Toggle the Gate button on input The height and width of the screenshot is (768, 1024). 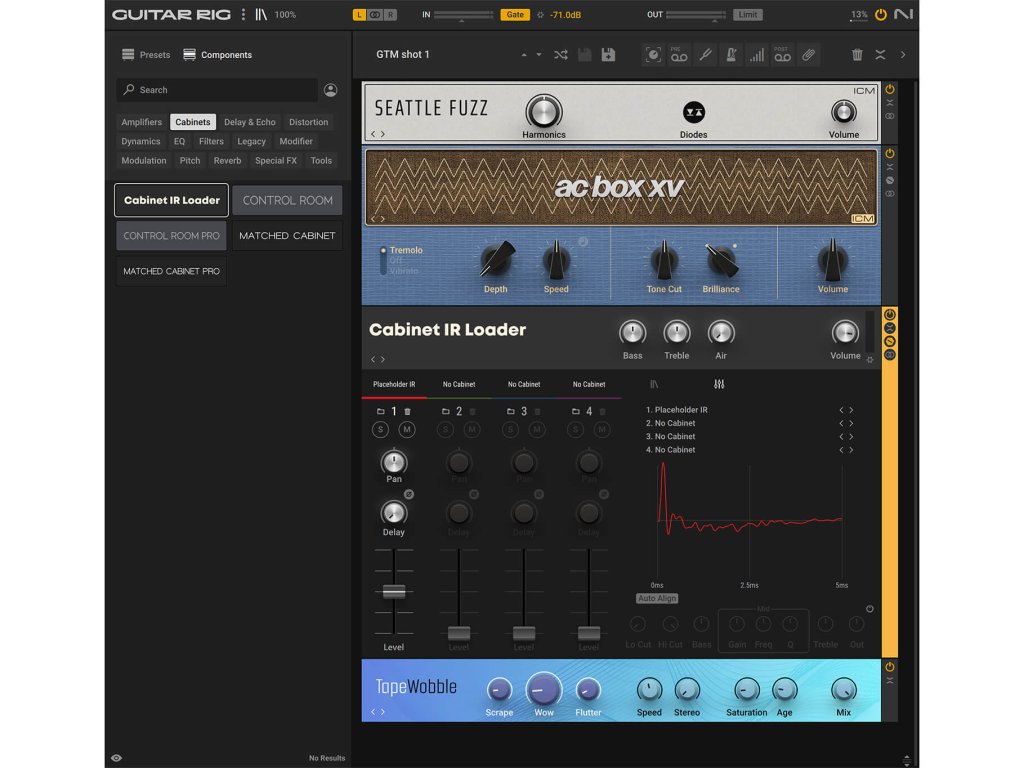(515, 15)
